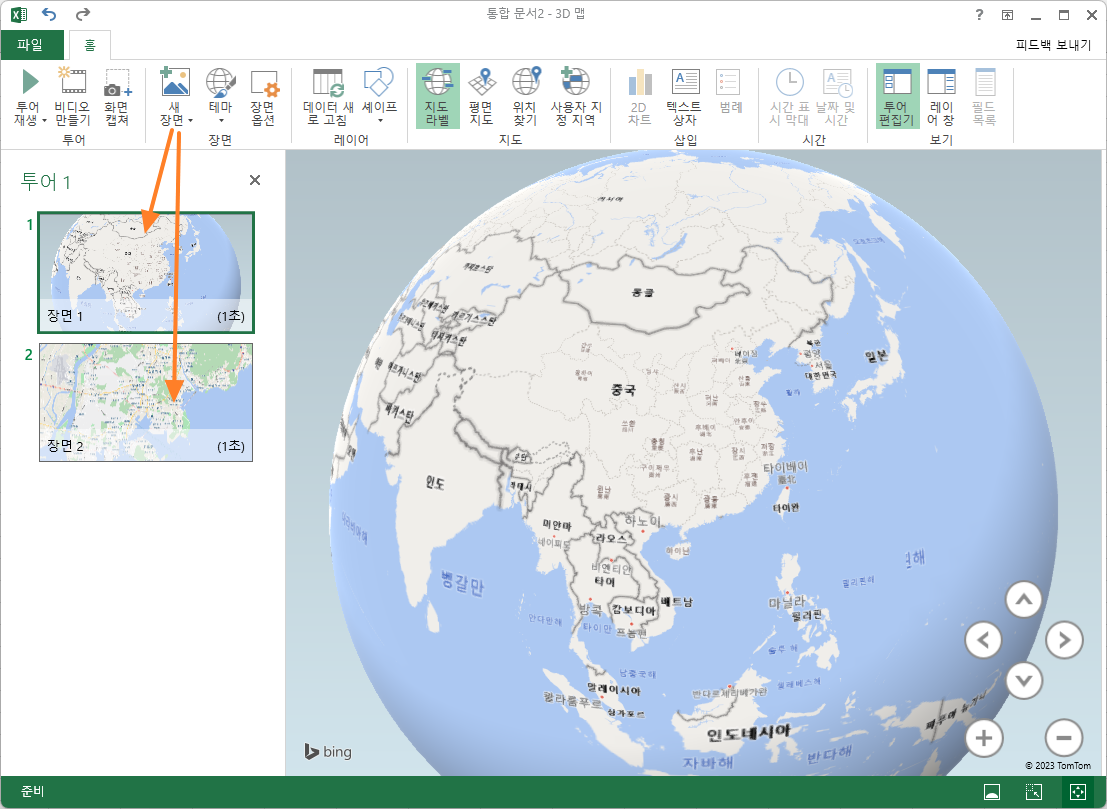Toggle 시간 표시 막대 timeline
Image resolution: width=1107 pixels, height=809 pixels.
coord(789,97)
